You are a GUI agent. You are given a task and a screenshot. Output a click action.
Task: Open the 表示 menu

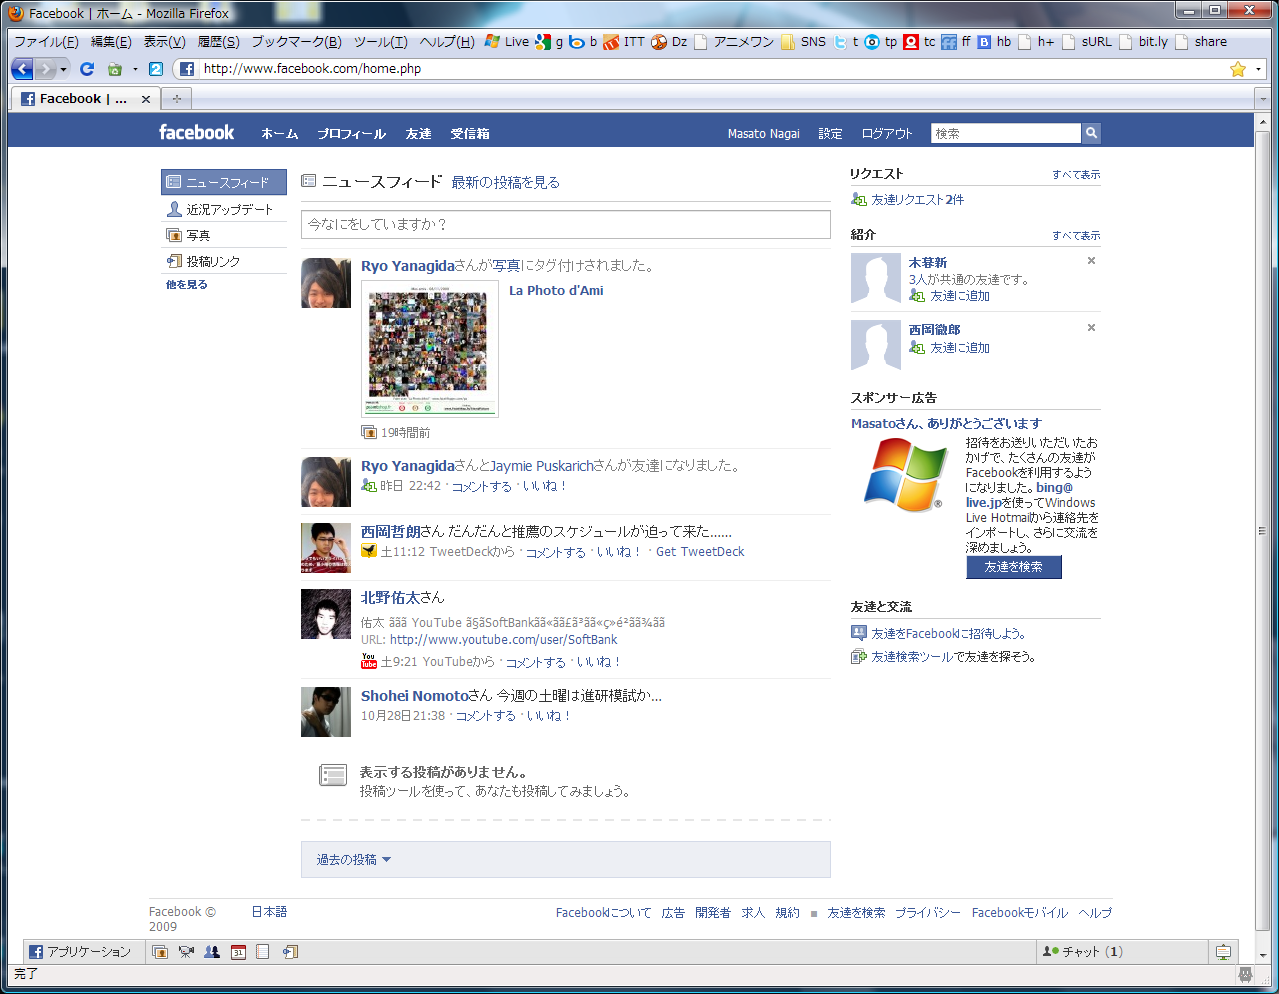click(164, 42)
